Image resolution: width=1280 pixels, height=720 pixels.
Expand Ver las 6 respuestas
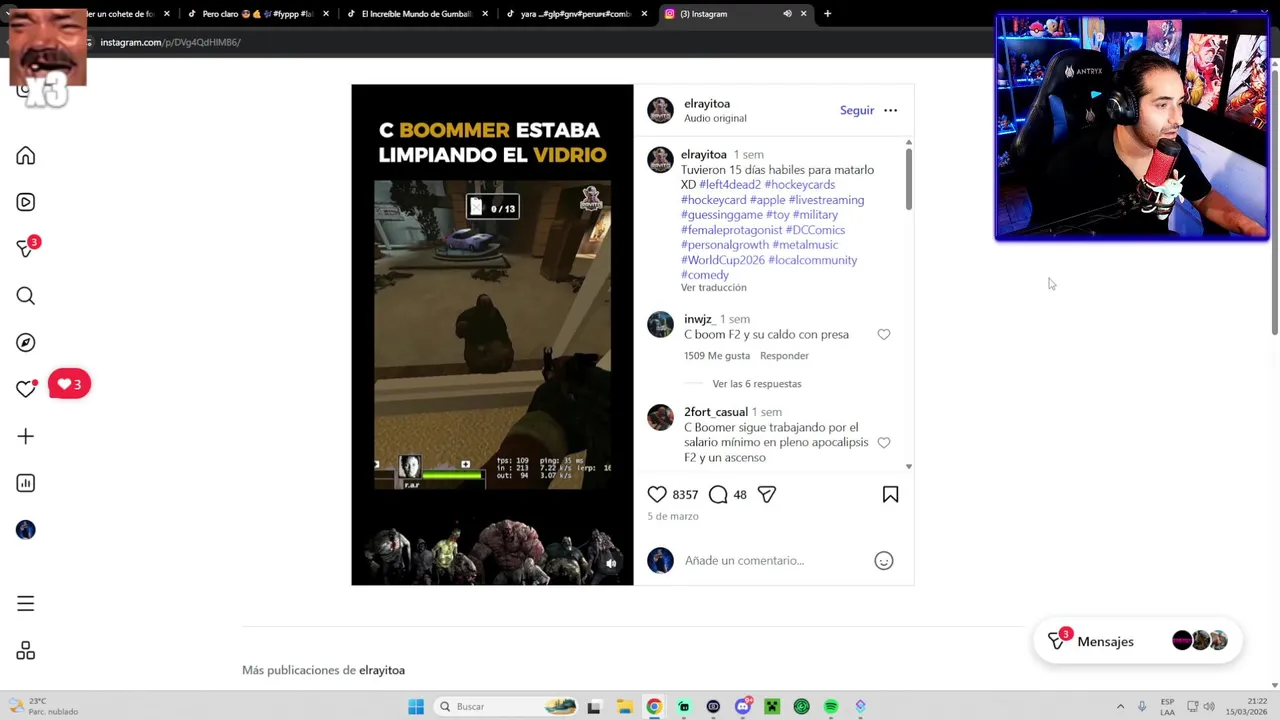point(757,384)
